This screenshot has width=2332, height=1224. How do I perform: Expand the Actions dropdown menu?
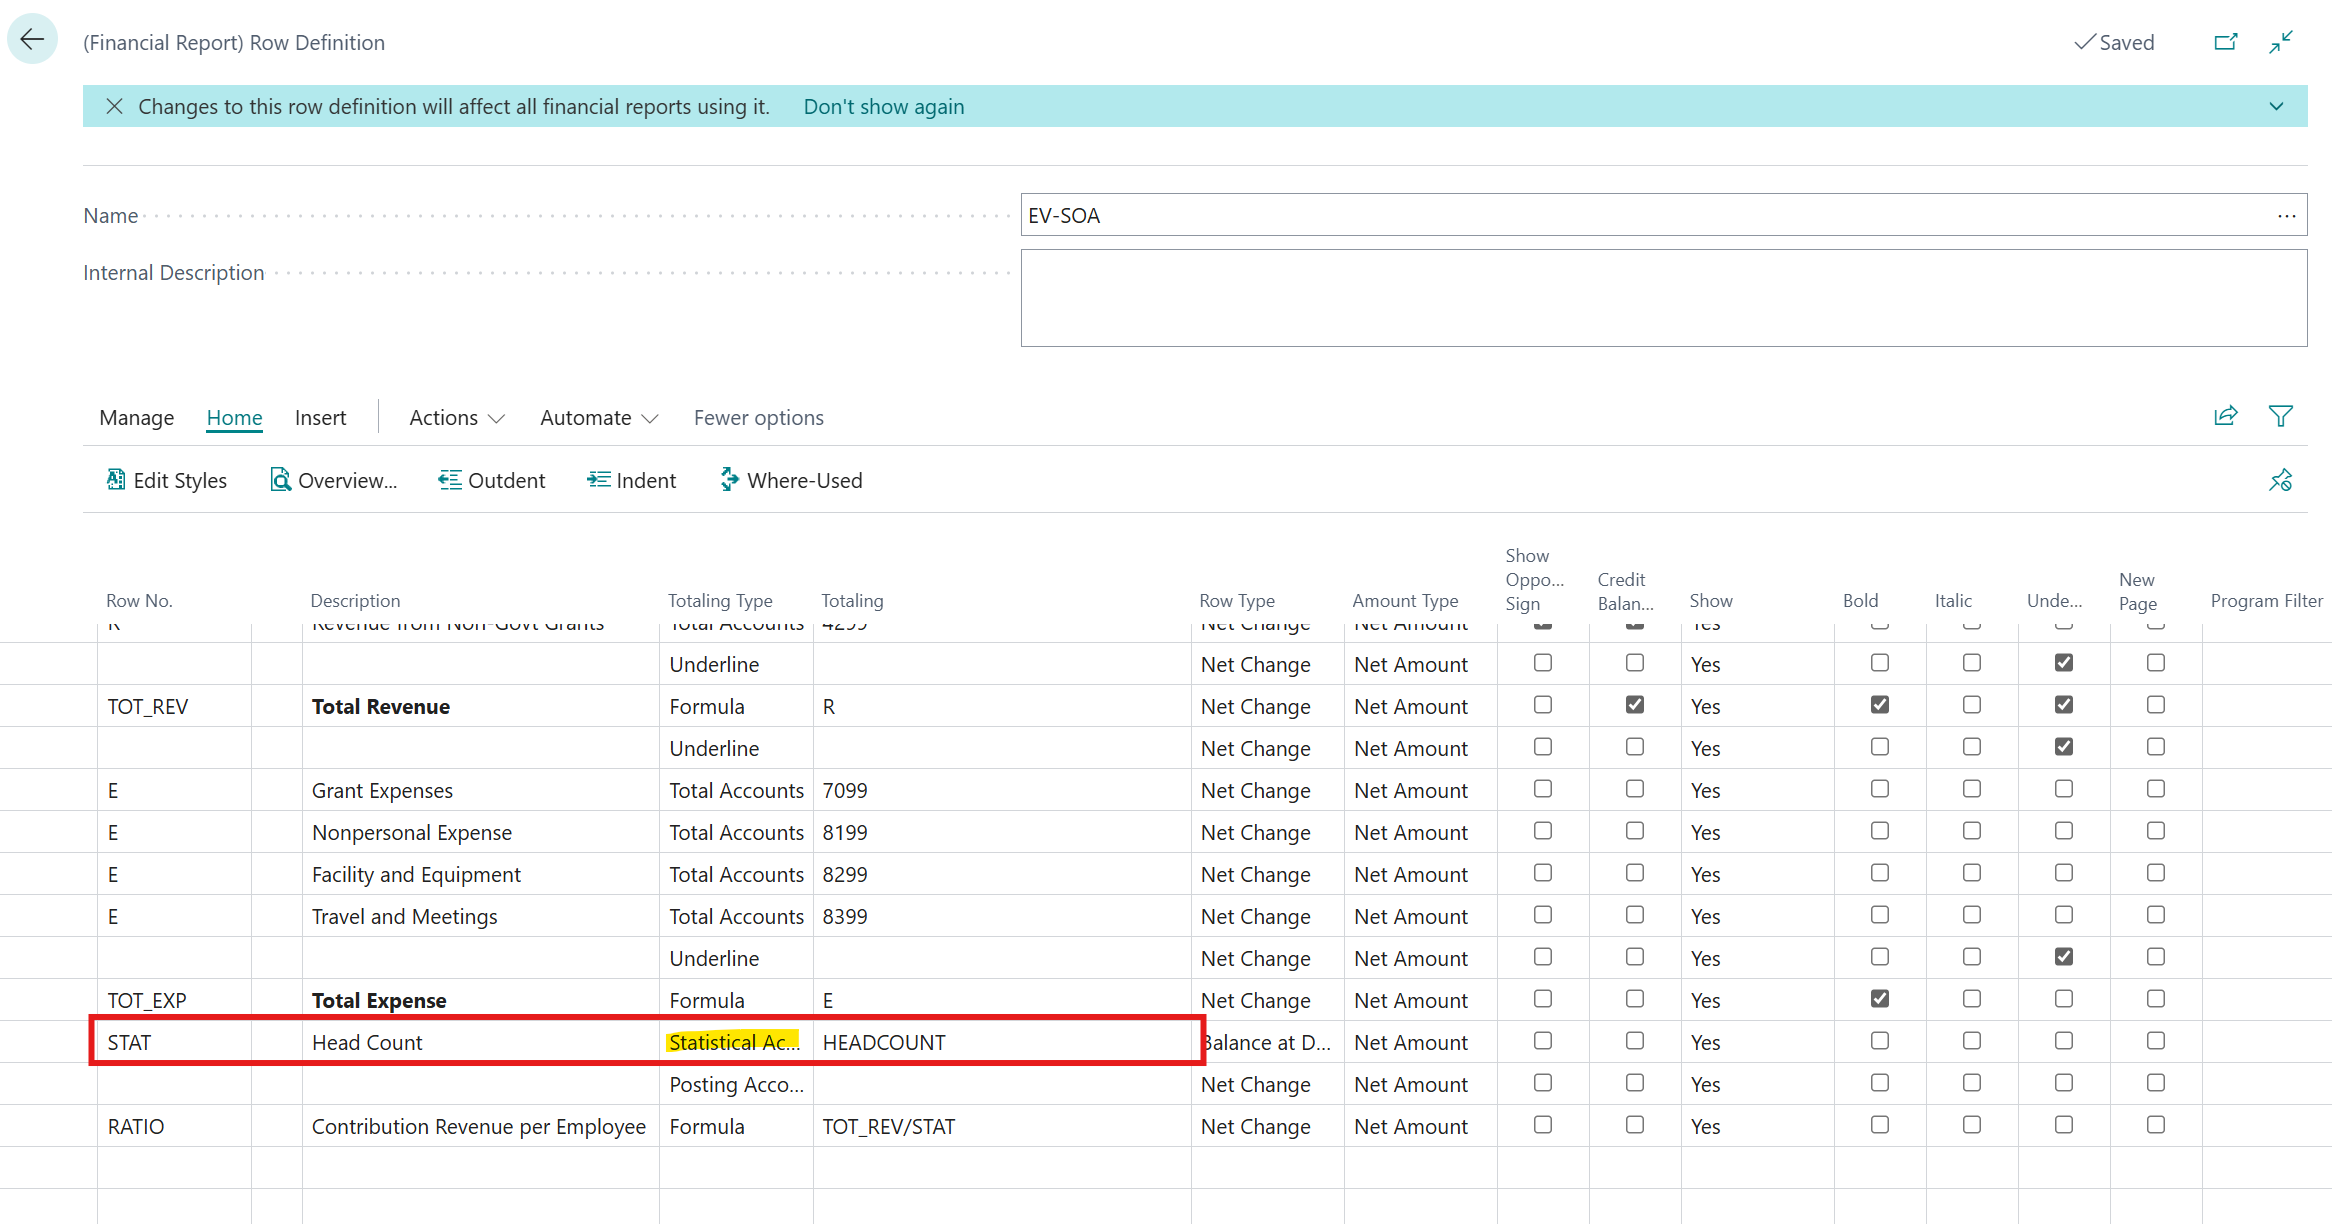point(456,418)
